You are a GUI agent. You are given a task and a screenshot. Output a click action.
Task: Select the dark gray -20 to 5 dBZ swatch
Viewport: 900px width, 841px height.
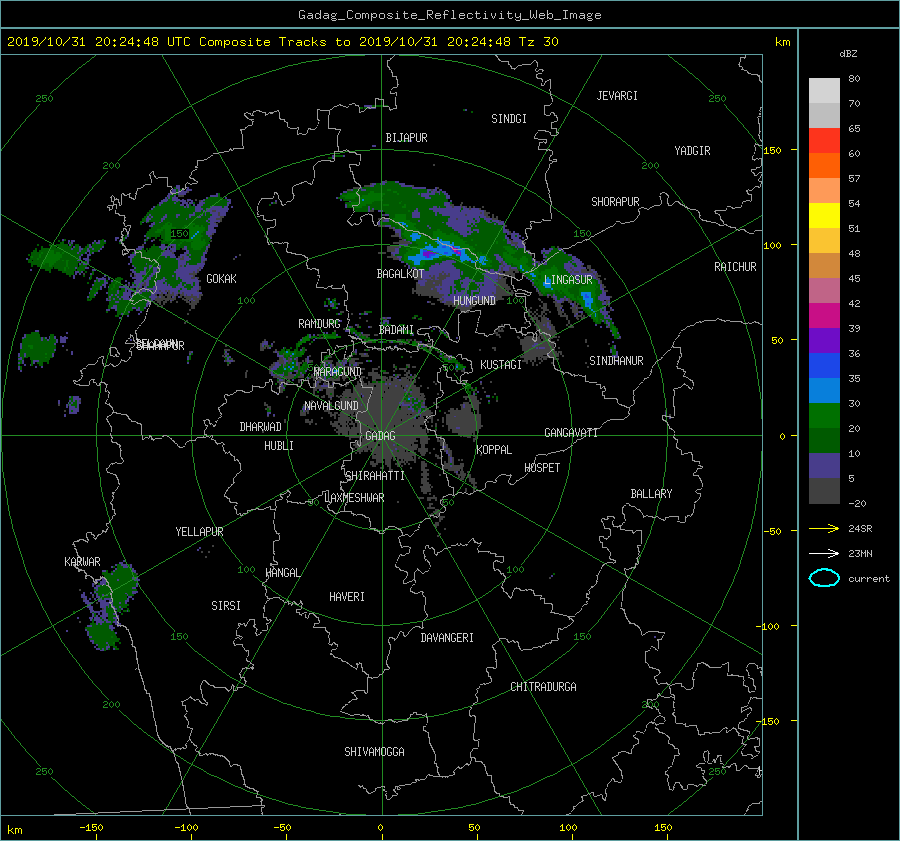824,491
